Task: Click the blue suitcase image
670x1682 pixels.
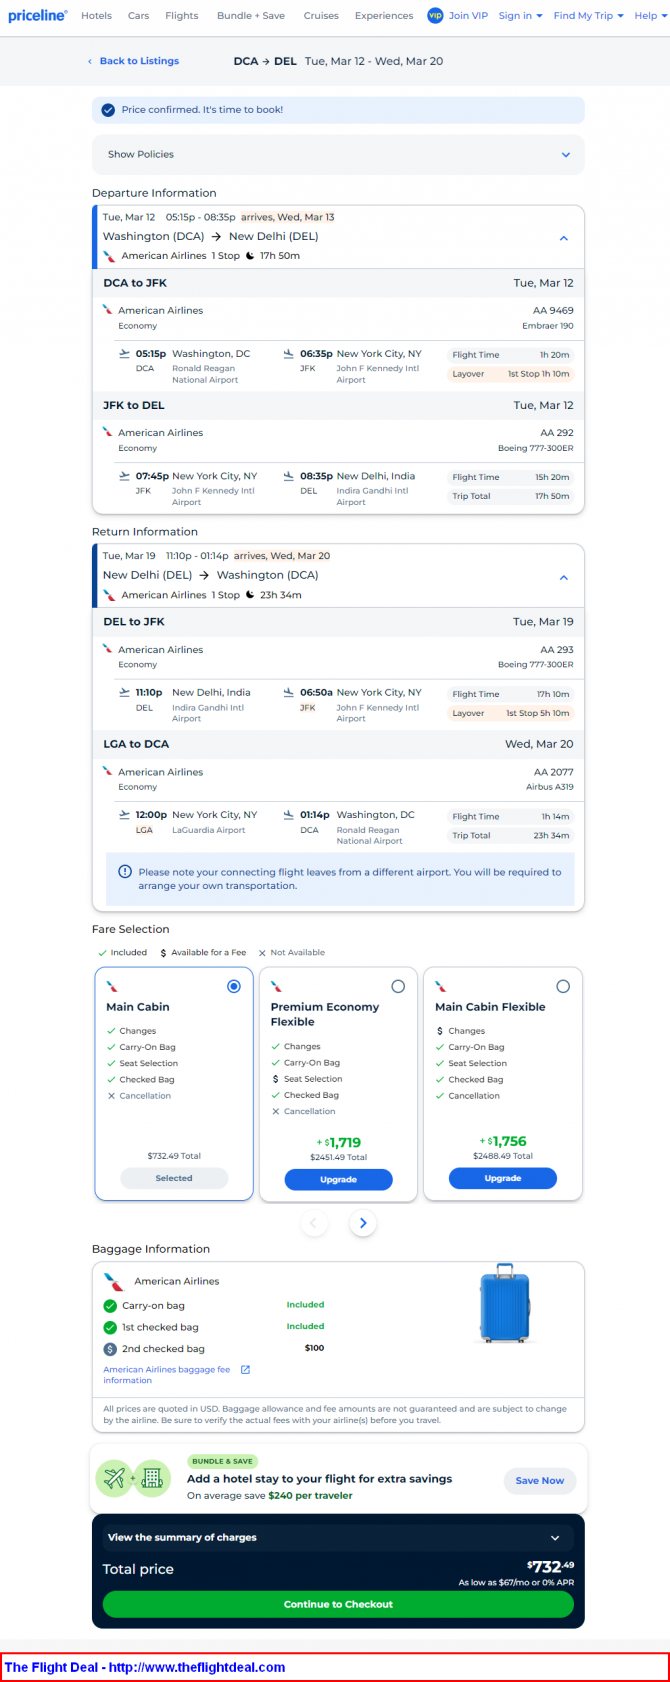Action: (504, 1304)
